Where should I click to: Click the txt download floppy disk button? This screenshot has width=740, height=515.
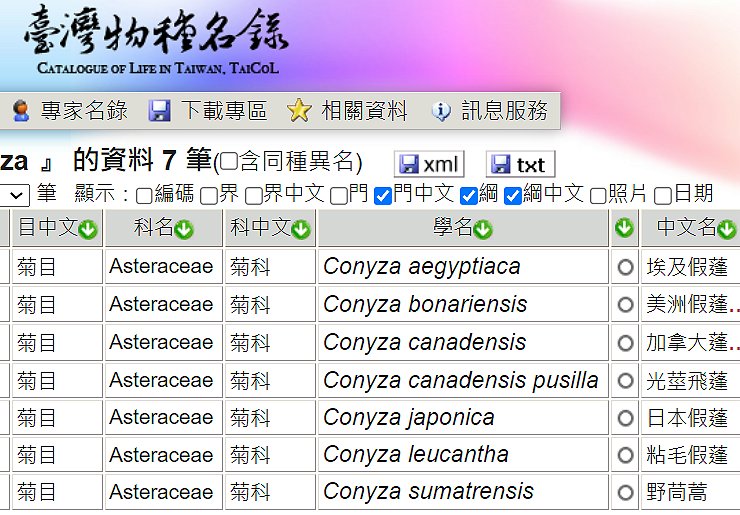pos(519,164)
